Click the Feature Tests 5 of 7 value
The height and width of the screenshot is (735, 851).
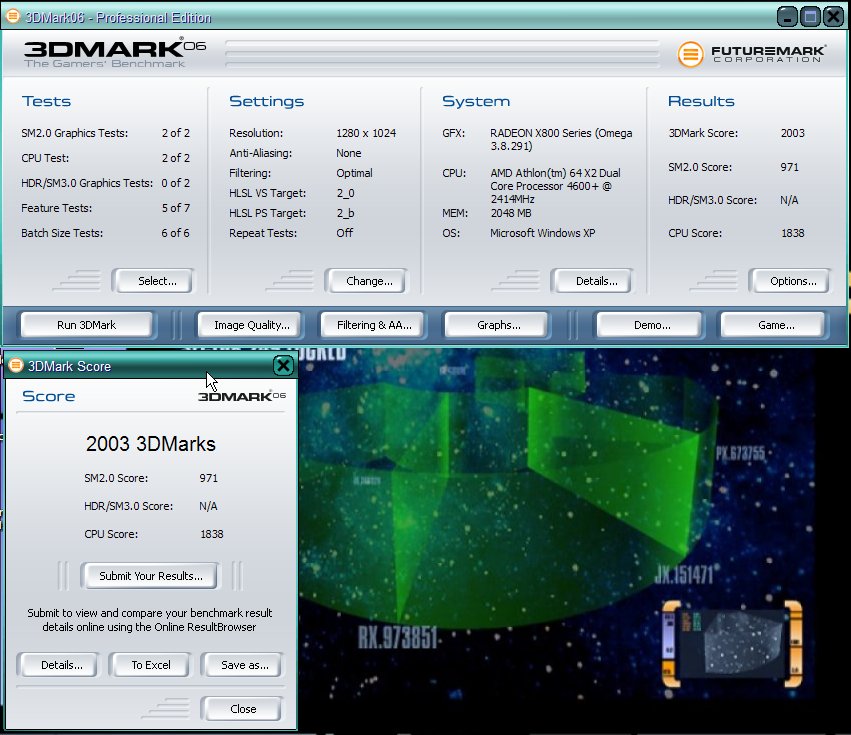(x=175, y=208)
